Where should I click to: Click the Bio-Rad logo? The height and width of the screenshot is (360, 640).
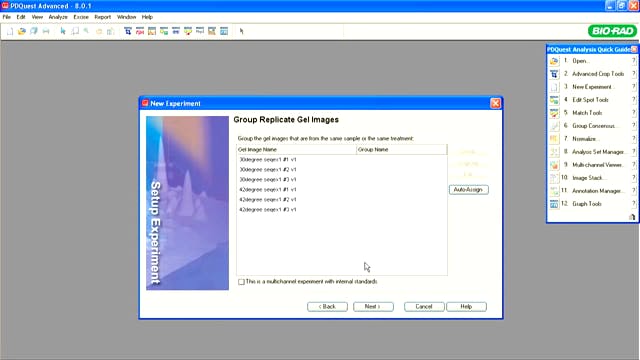(612, 31)
